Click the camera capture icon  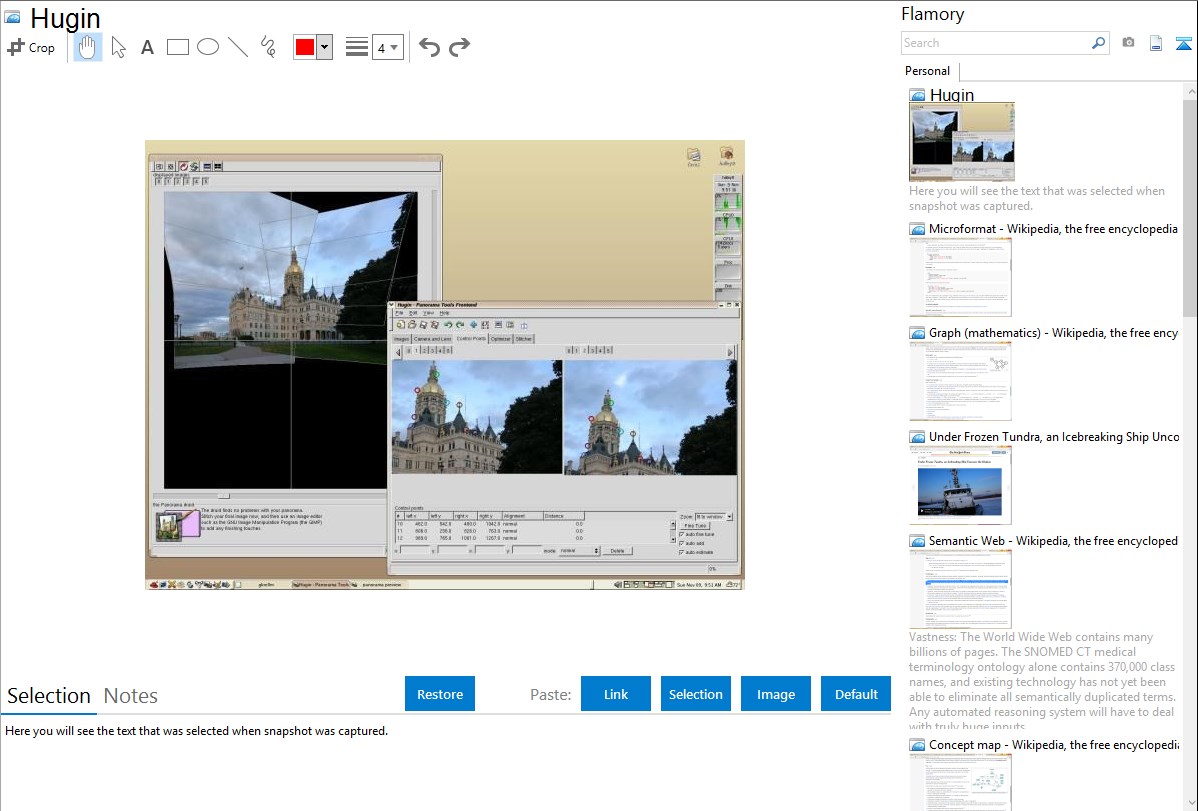1128,43
